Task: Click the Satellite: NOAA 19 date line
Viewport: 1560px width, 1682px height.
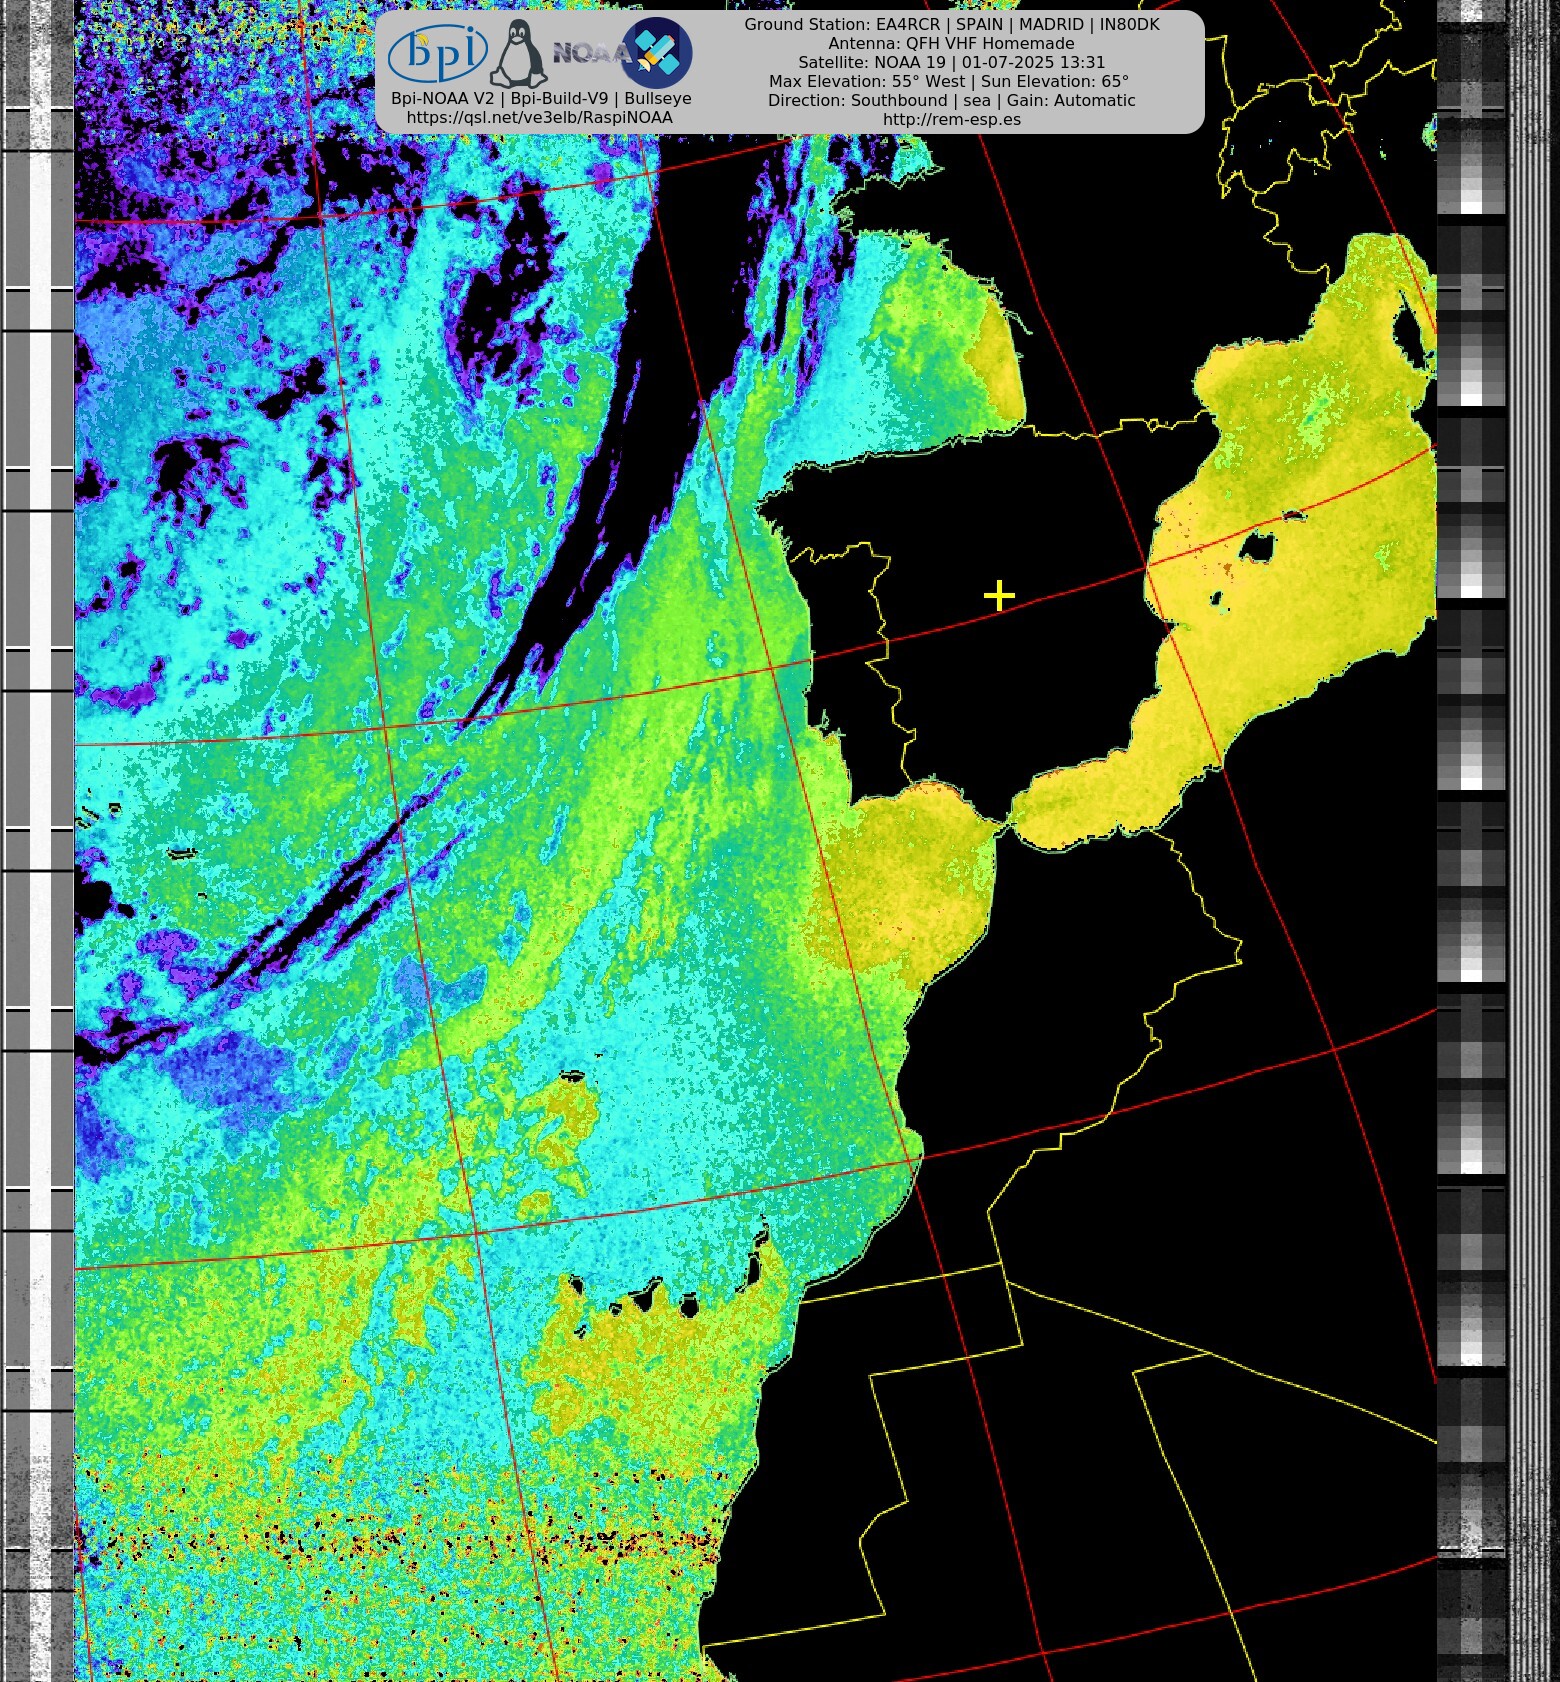Action: pos(952,62)
